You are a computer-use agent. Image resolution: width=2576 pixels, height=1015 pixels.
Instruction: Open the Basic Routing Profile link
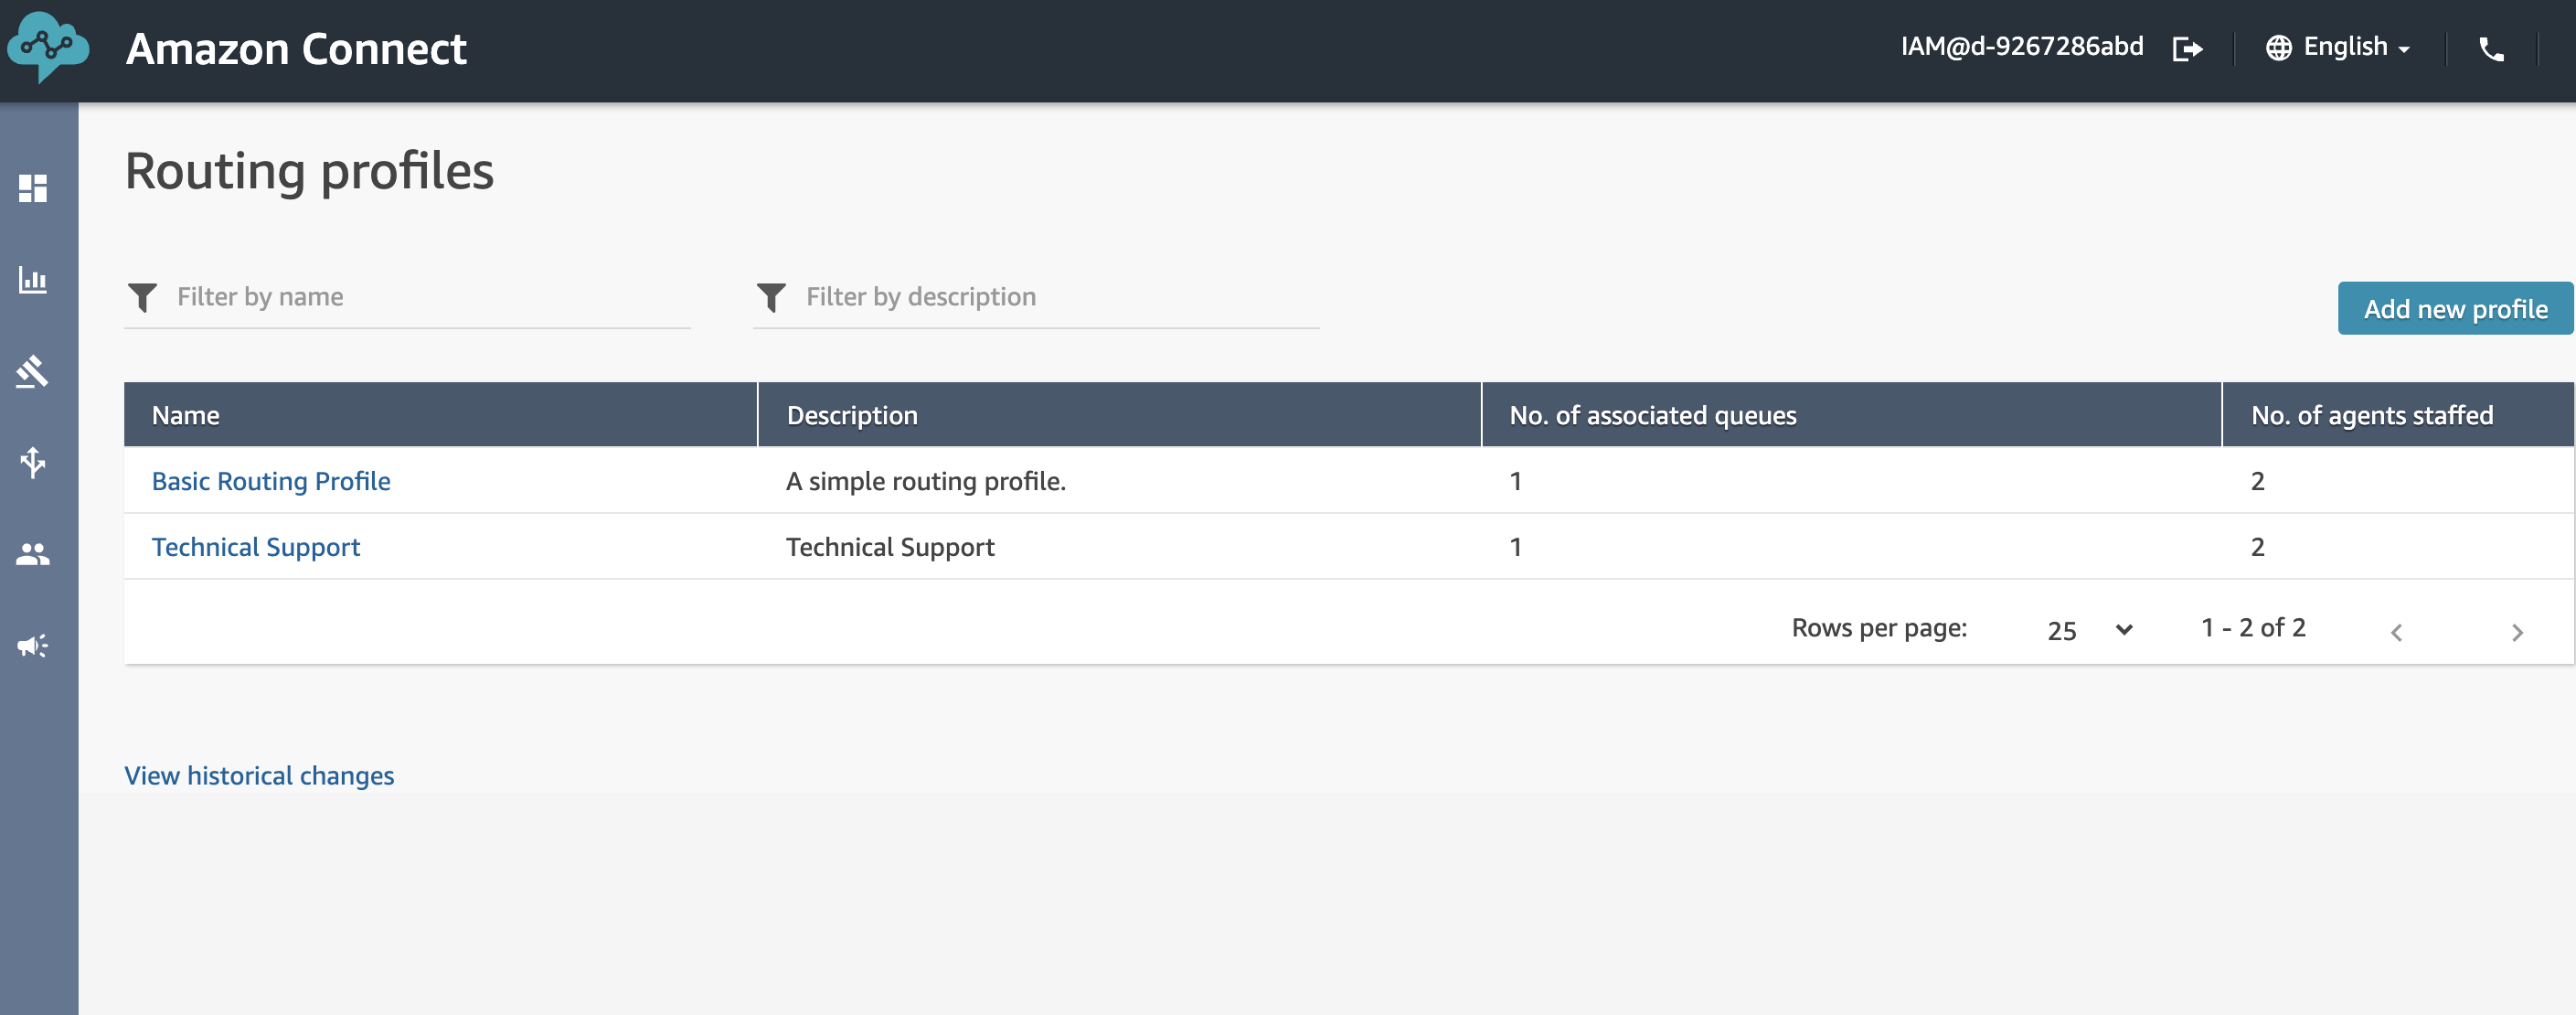point(271,480)
